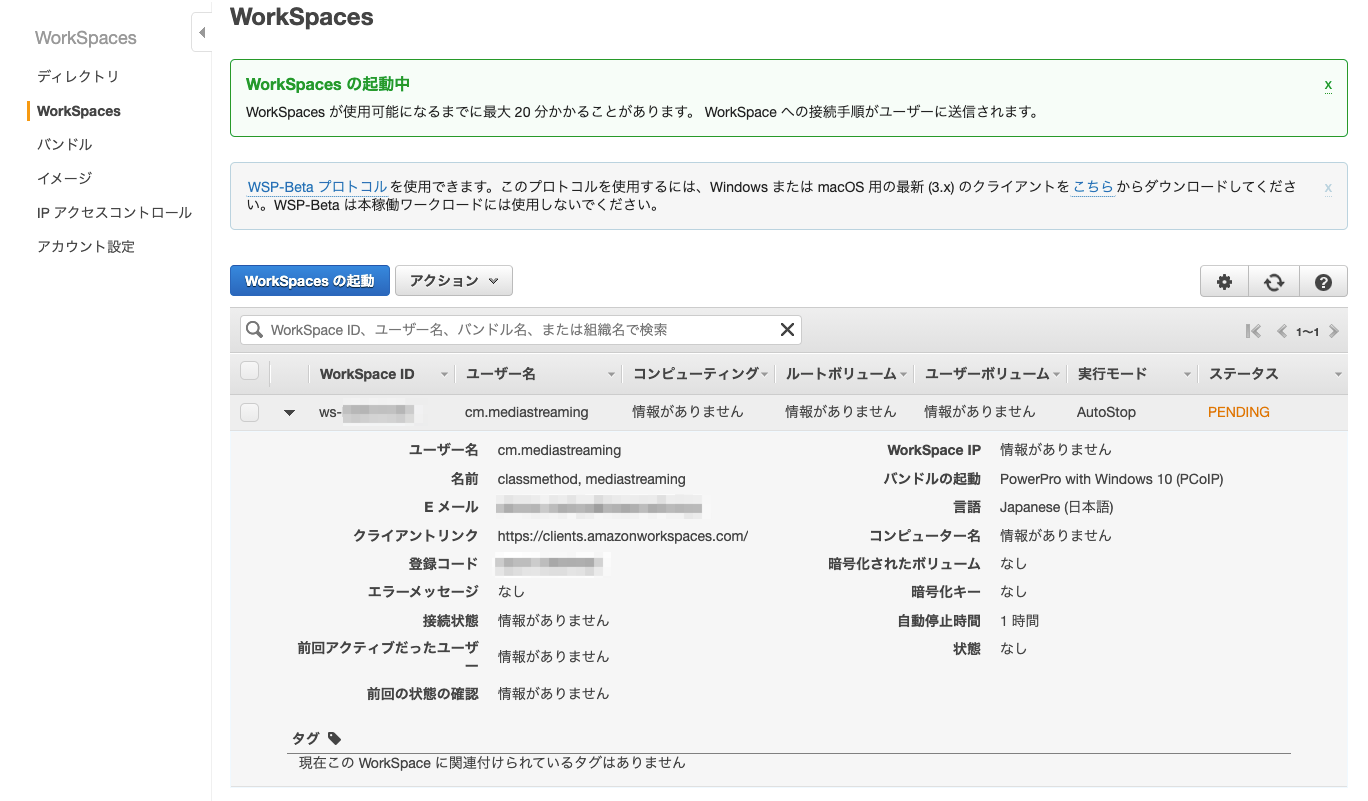1368x801 pixels.
Task: Open ステータス column sort dropdown
Action: [x=1338, y=374]
